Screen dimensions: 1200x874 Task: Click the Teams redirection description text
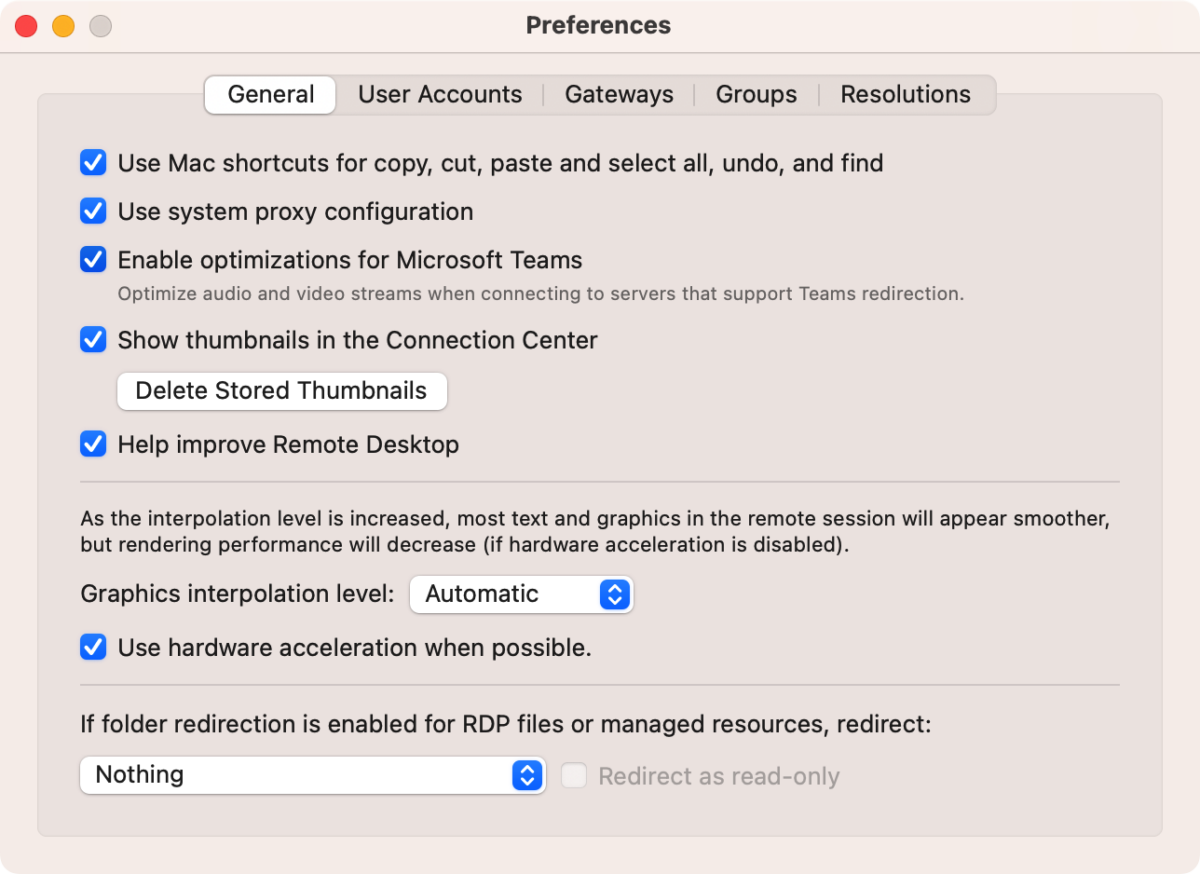click(x=541, y=294)
